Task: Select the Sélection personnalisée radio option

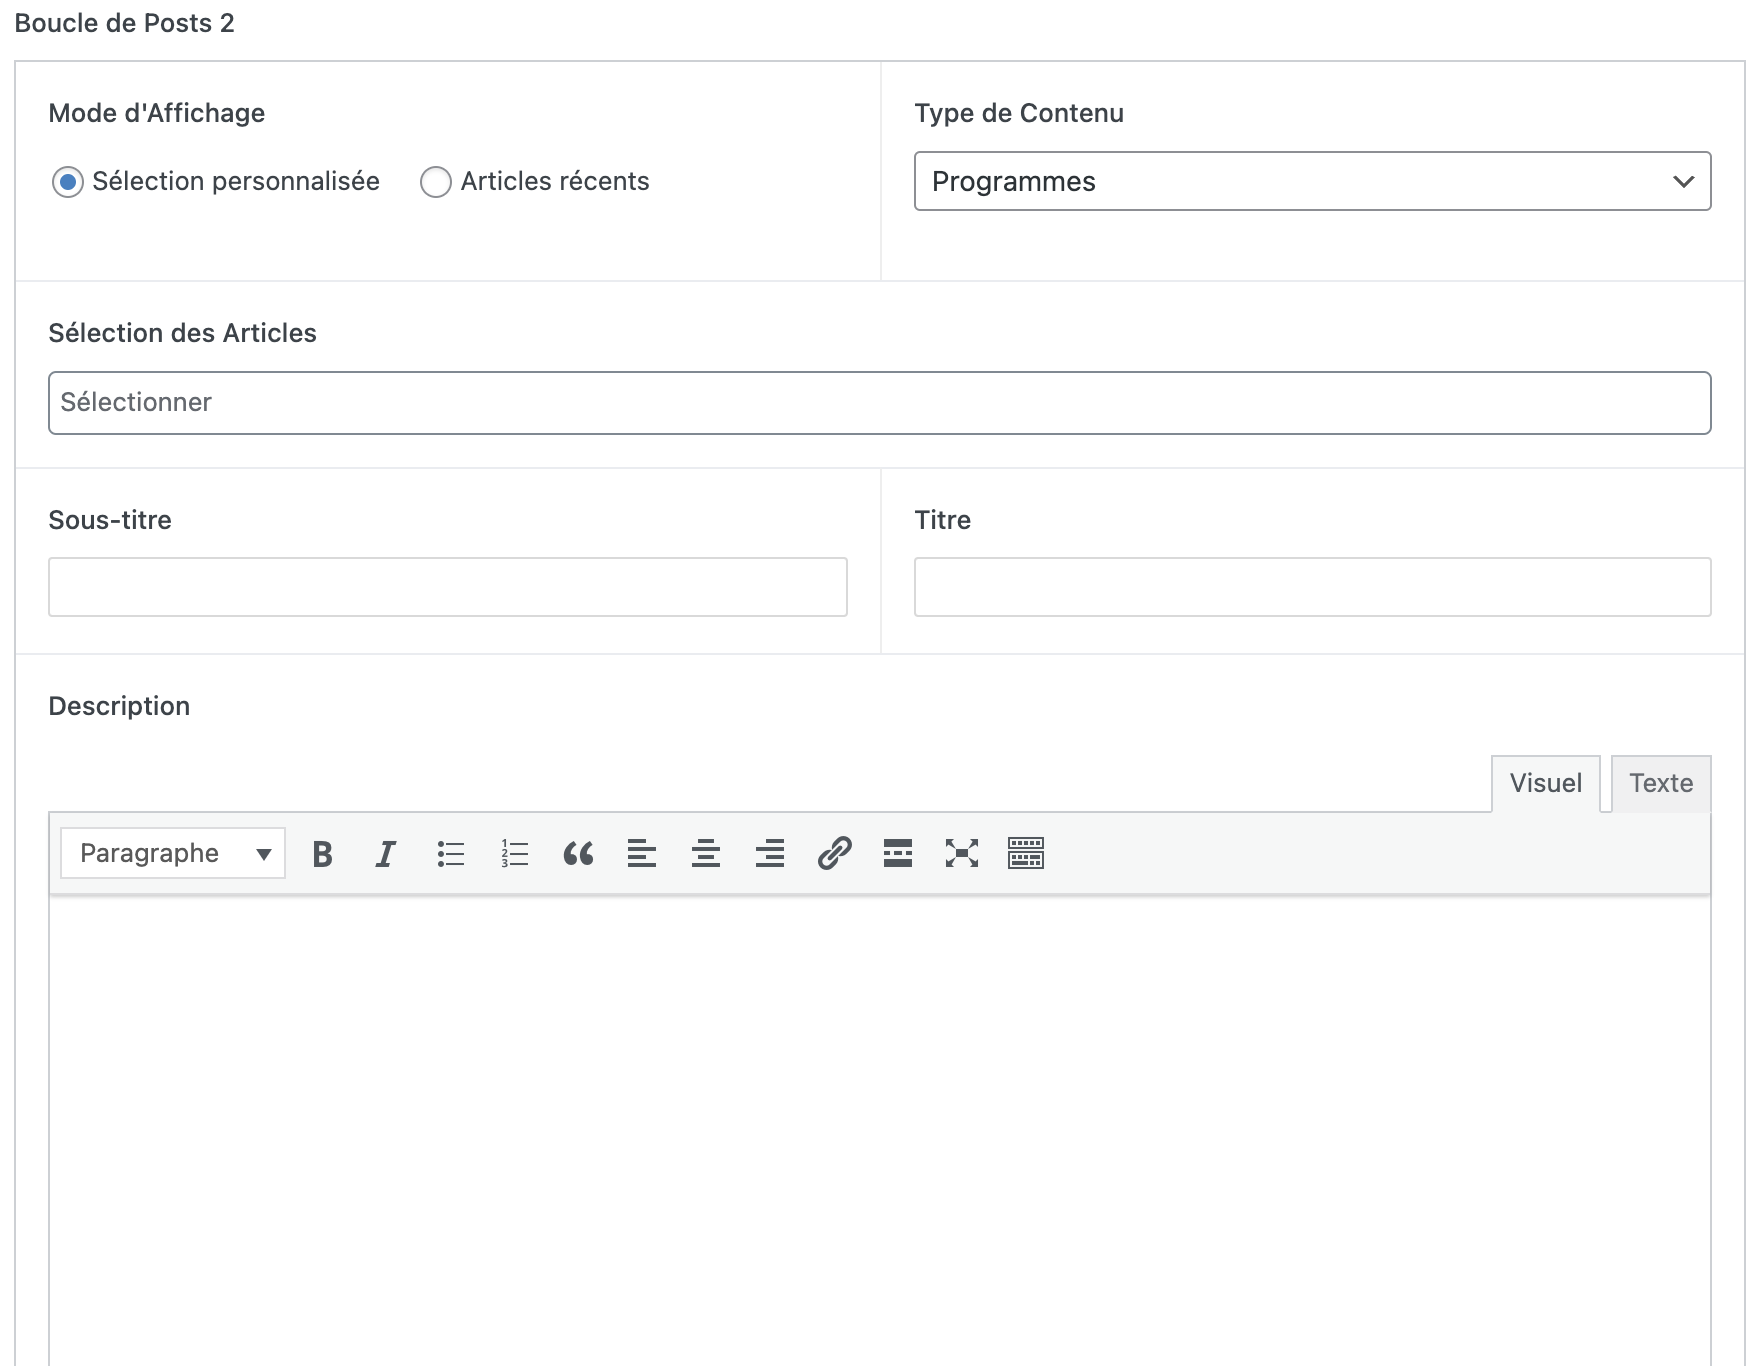Action: point(68,182)
